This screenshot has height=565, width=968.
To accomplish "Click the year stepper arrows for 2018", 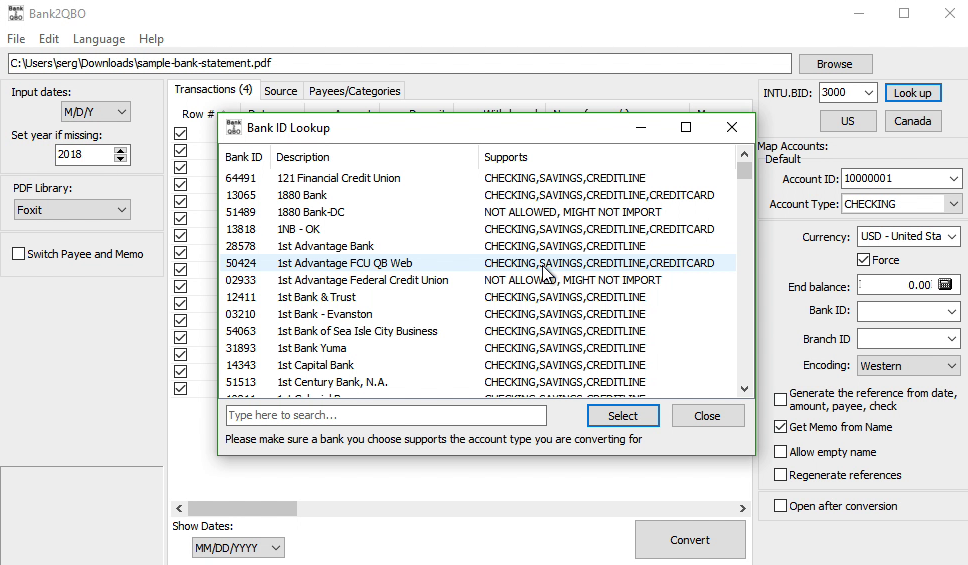I will click(x=121, y=154).
